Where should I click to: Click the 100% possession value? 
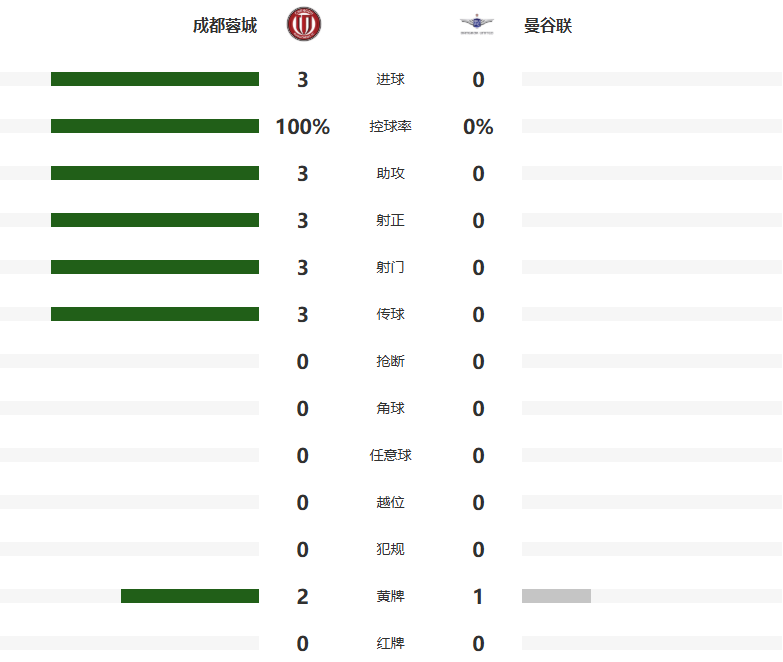(x=303, y=126)
